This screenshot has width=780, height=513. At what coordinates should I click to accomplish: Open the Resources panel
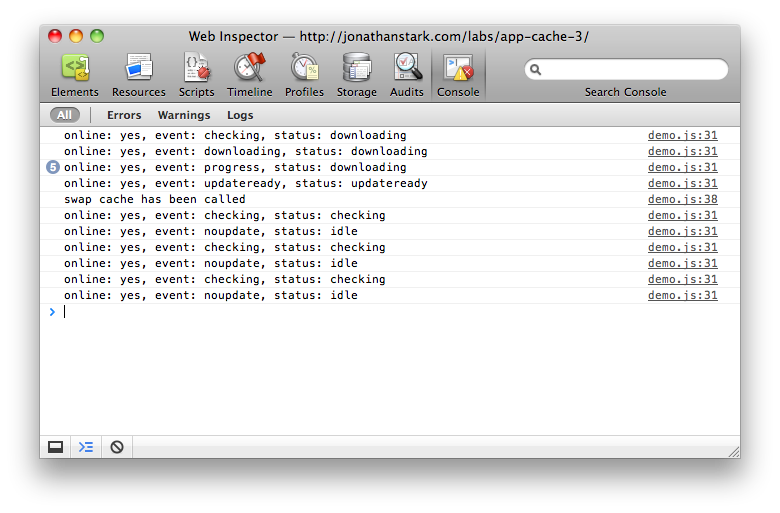[x=139, y=75]
